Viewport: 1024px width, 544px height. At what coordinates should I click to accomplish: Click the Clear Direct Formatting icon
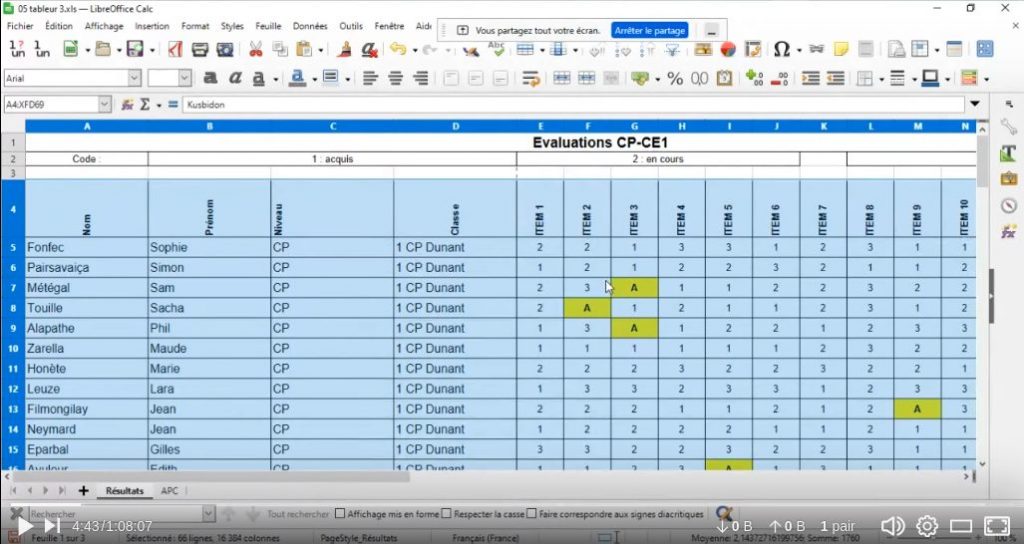370,50
